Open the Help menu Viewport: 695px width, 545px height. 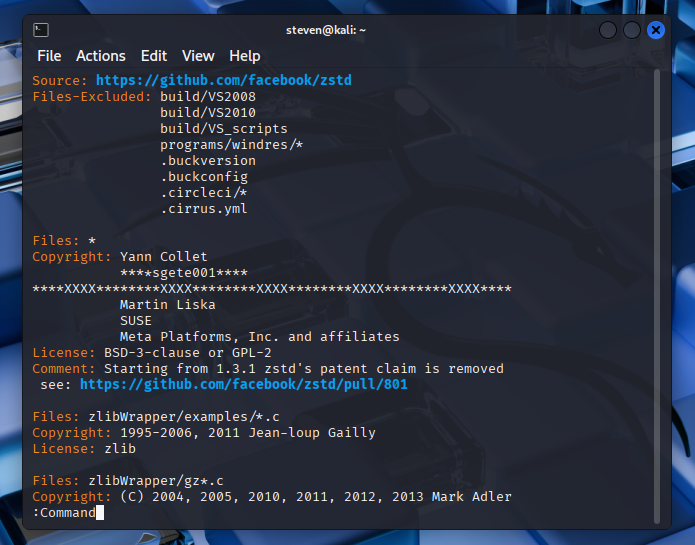[x=244, y=56]
